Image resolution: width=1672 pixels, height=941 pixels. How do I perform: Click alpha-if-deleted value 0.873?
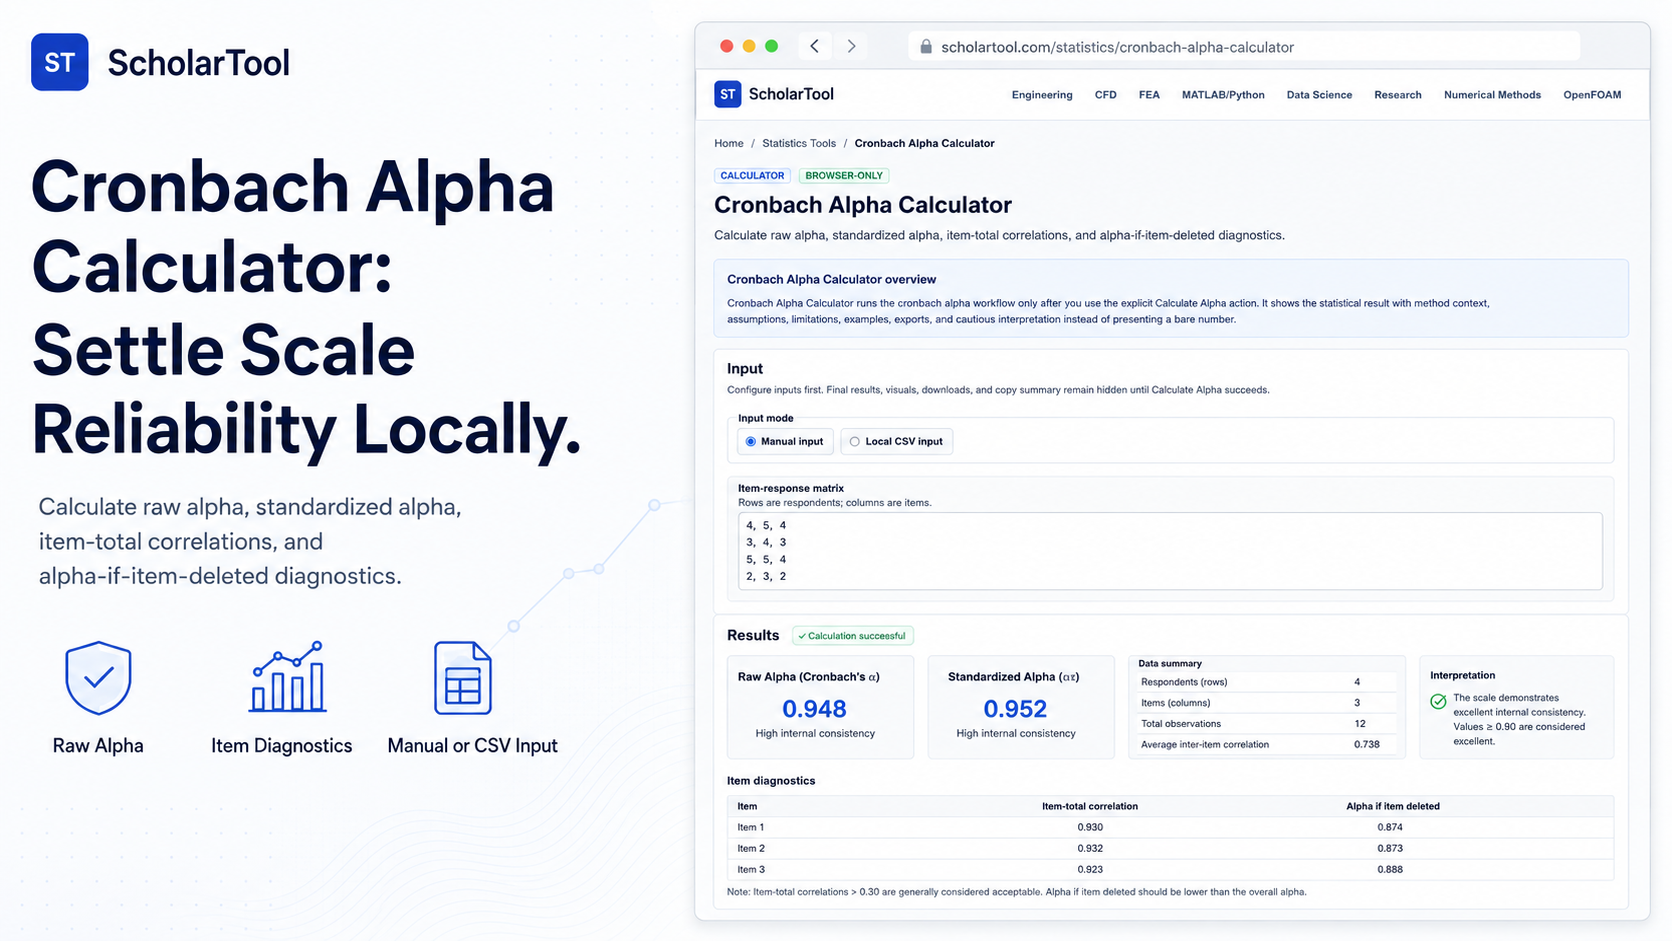[x=1390, y=849]
